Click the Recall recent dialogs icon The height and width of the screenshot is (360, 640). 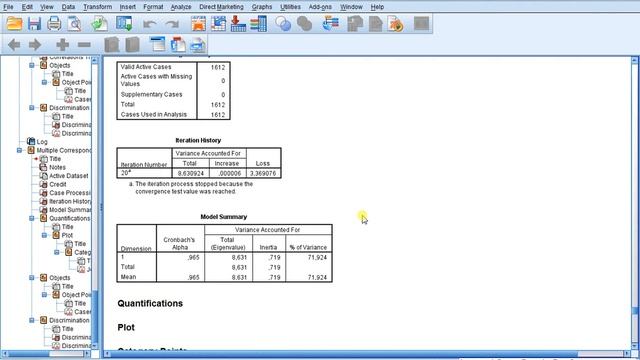124,24
